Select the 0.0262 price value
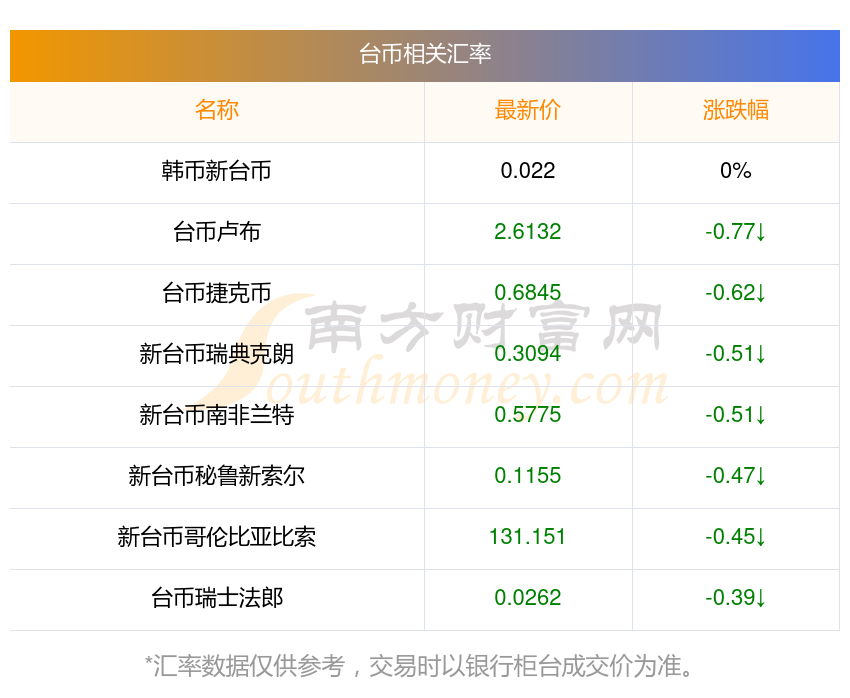 (527, 598)
